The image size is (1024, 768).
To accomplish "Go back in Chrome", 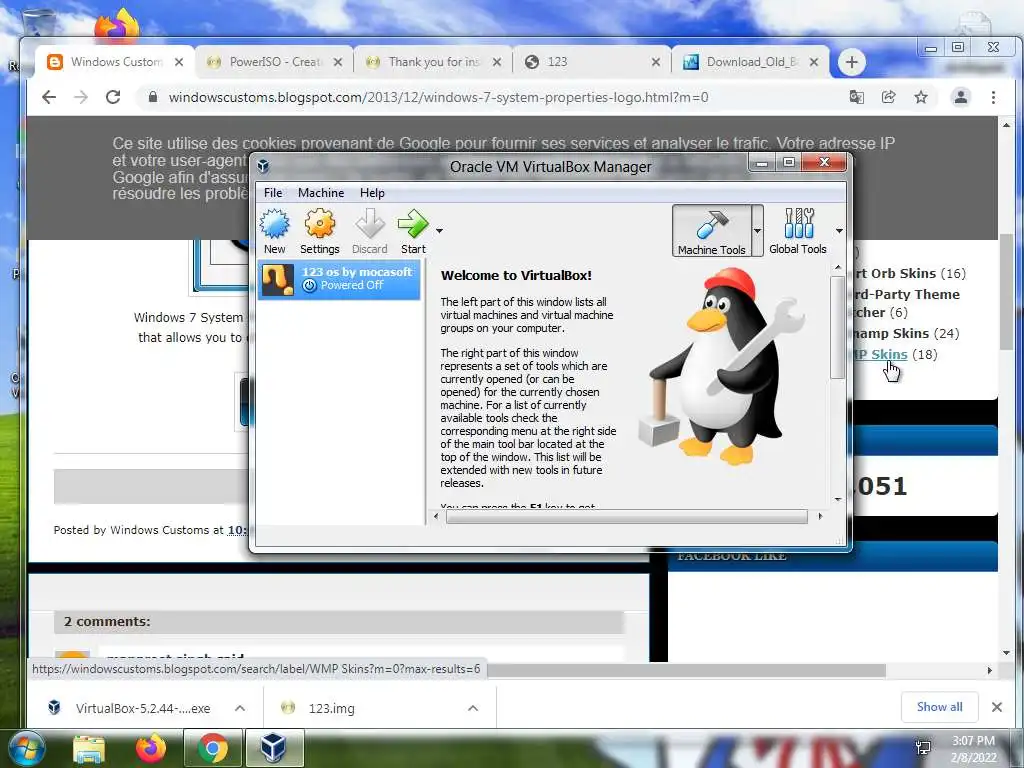I will tap(49, 97).
